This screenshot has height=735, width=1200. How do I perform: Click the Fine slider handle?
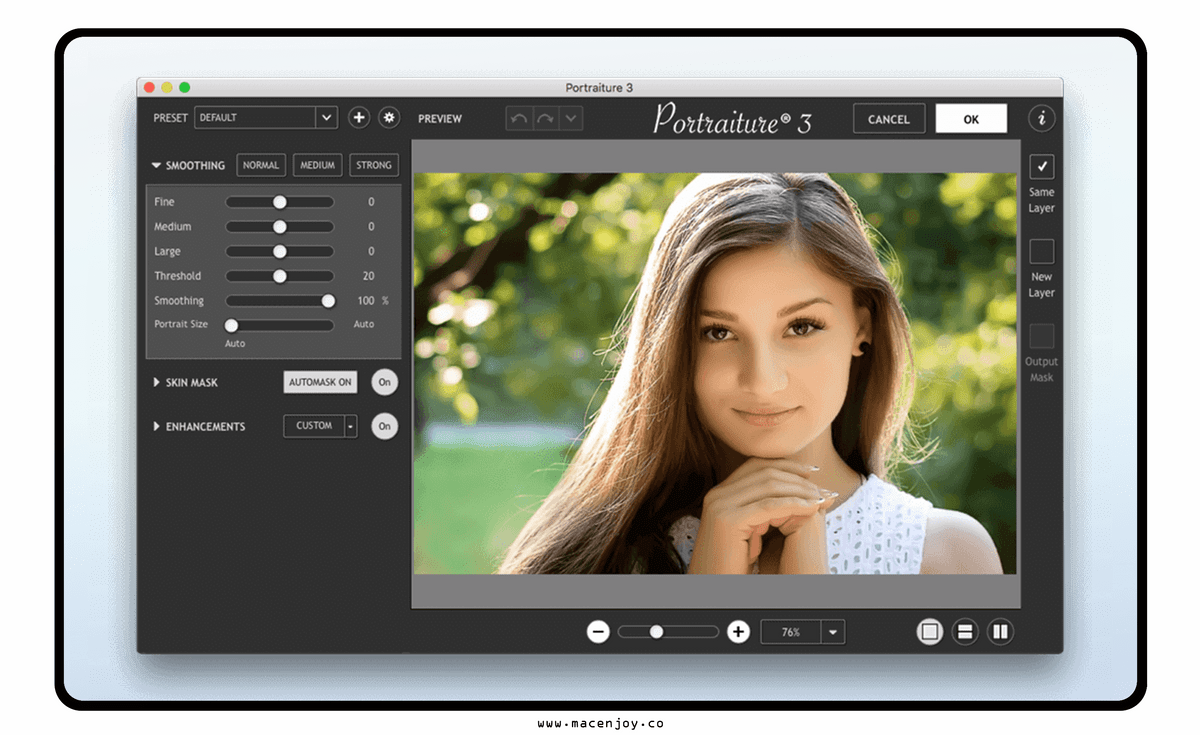click(x=280, y=202)
